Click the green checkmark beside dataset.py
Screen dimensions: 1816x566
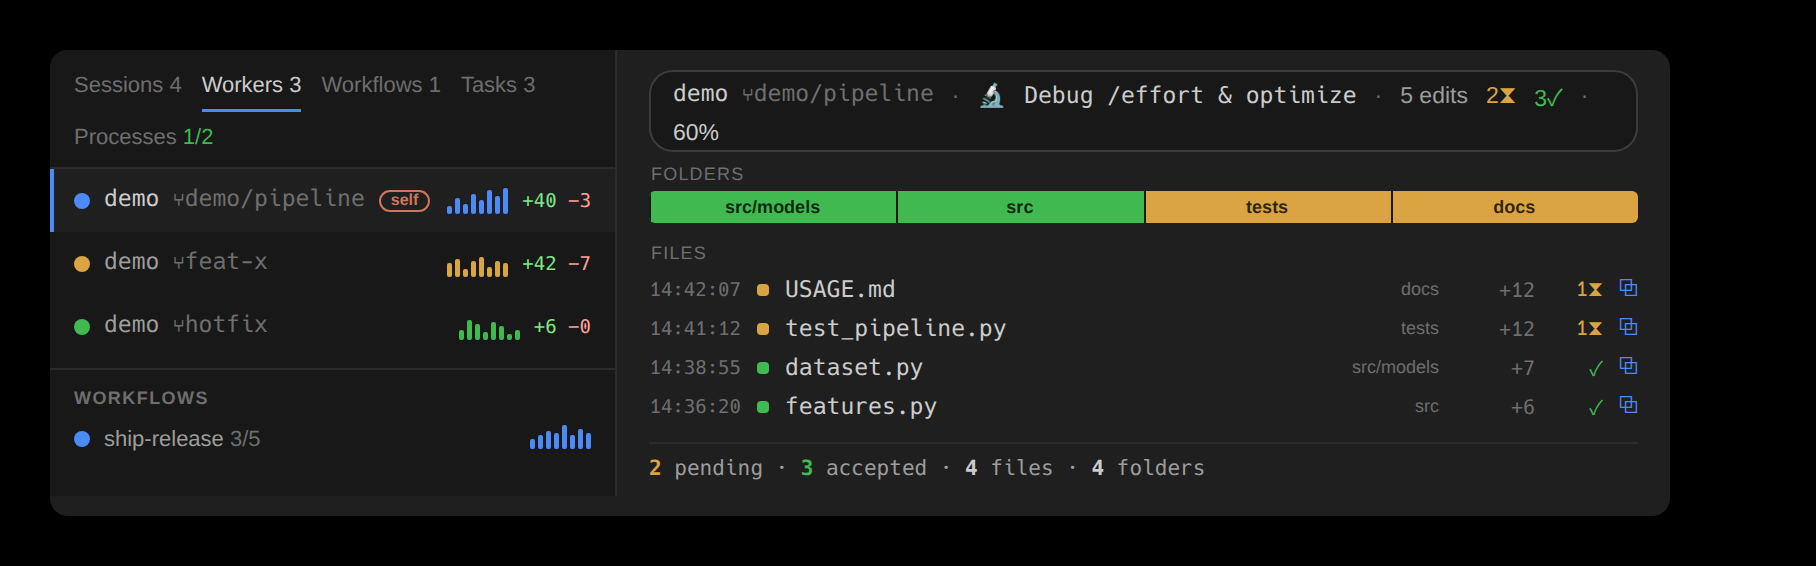coord(1595,368)
